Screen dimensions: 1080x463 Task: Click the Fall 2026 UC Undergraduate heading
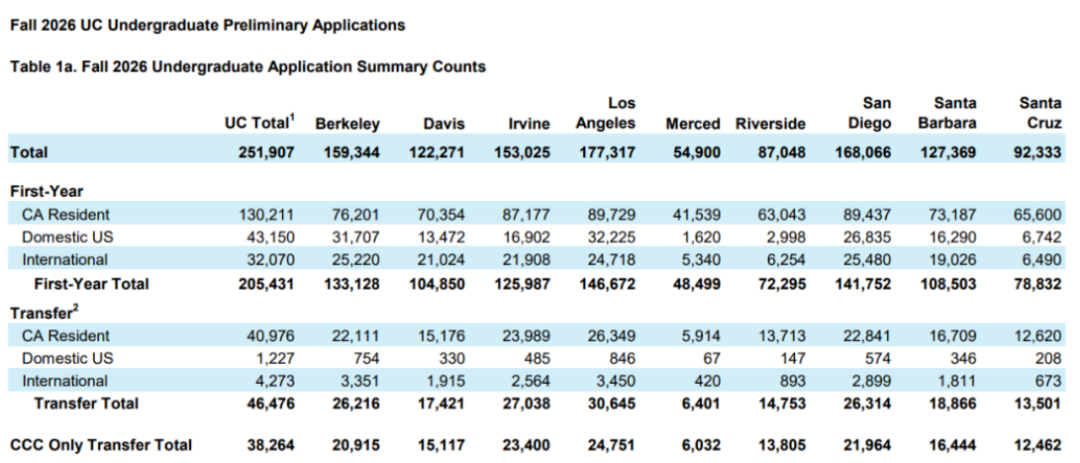coord(208,24)
